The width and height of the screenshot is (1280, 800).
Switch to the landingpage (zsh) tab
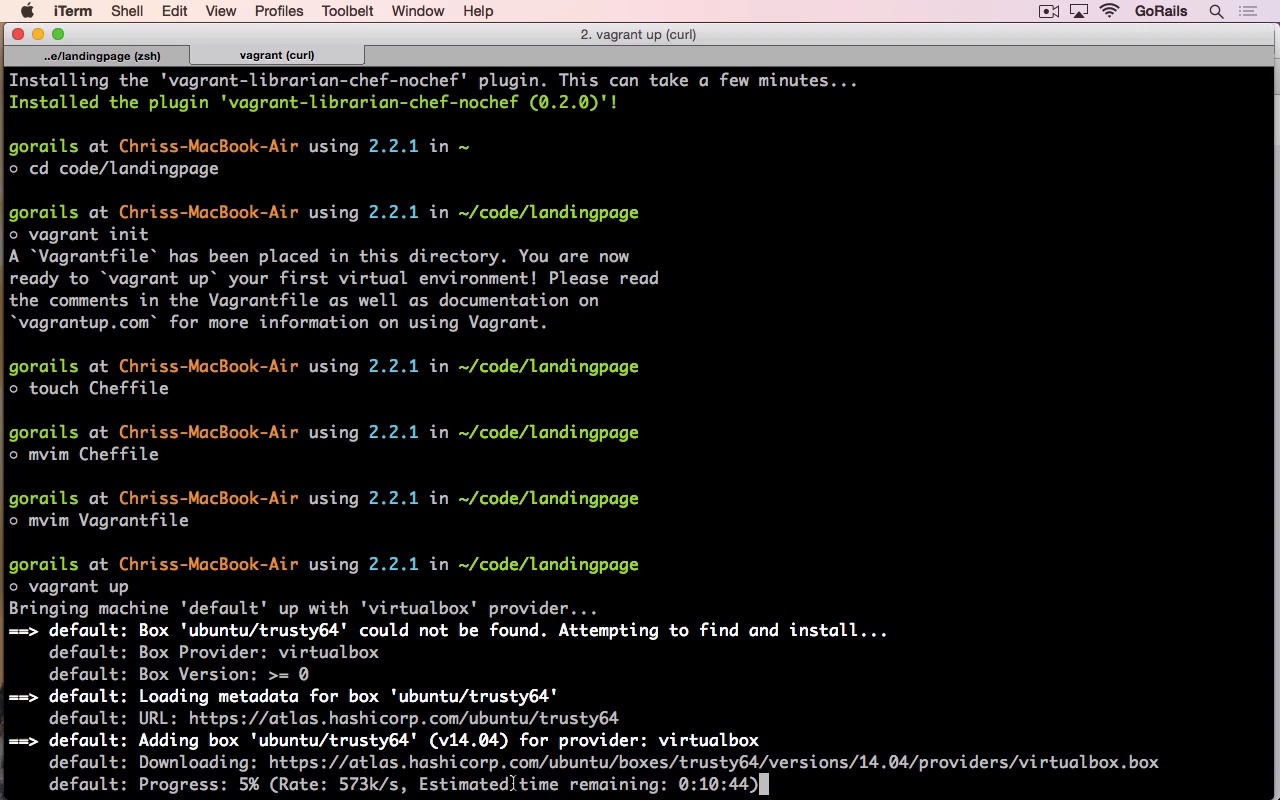click(95, 55)
